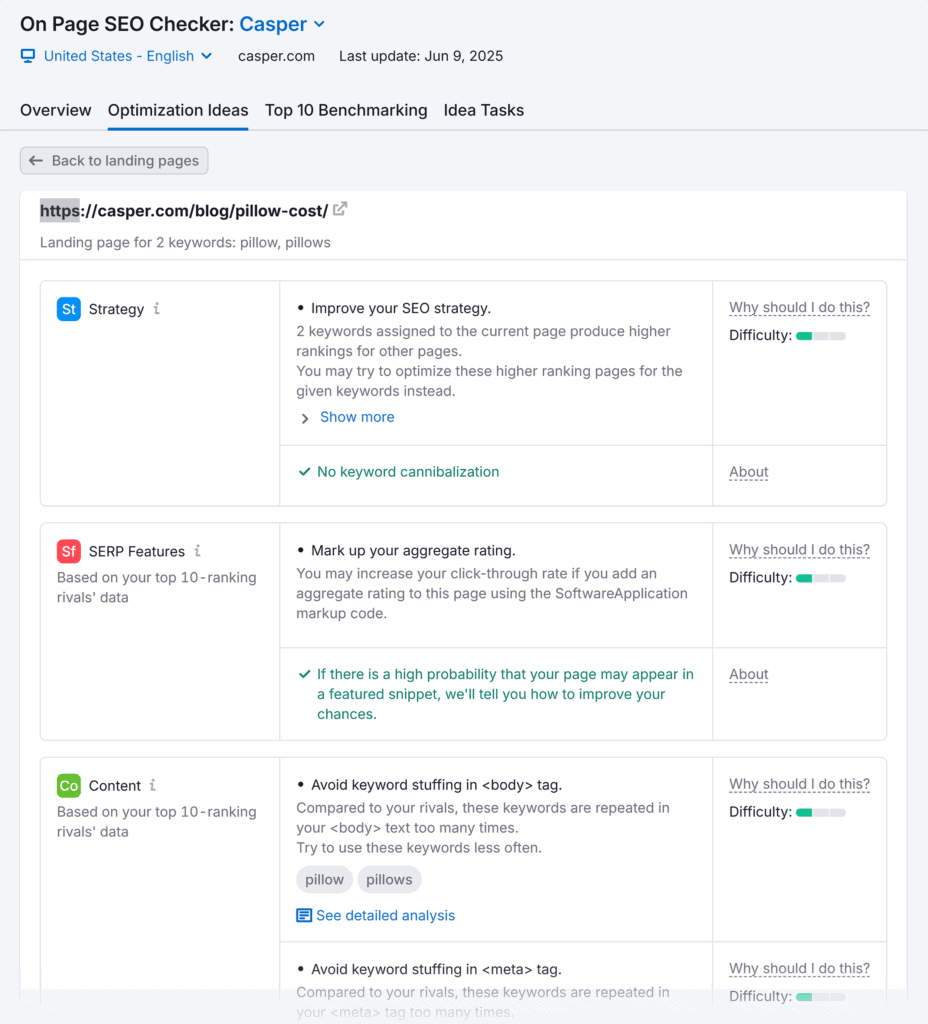Click the Difficulty bar under Content section
928x1024 pixels.
point(820,812)
